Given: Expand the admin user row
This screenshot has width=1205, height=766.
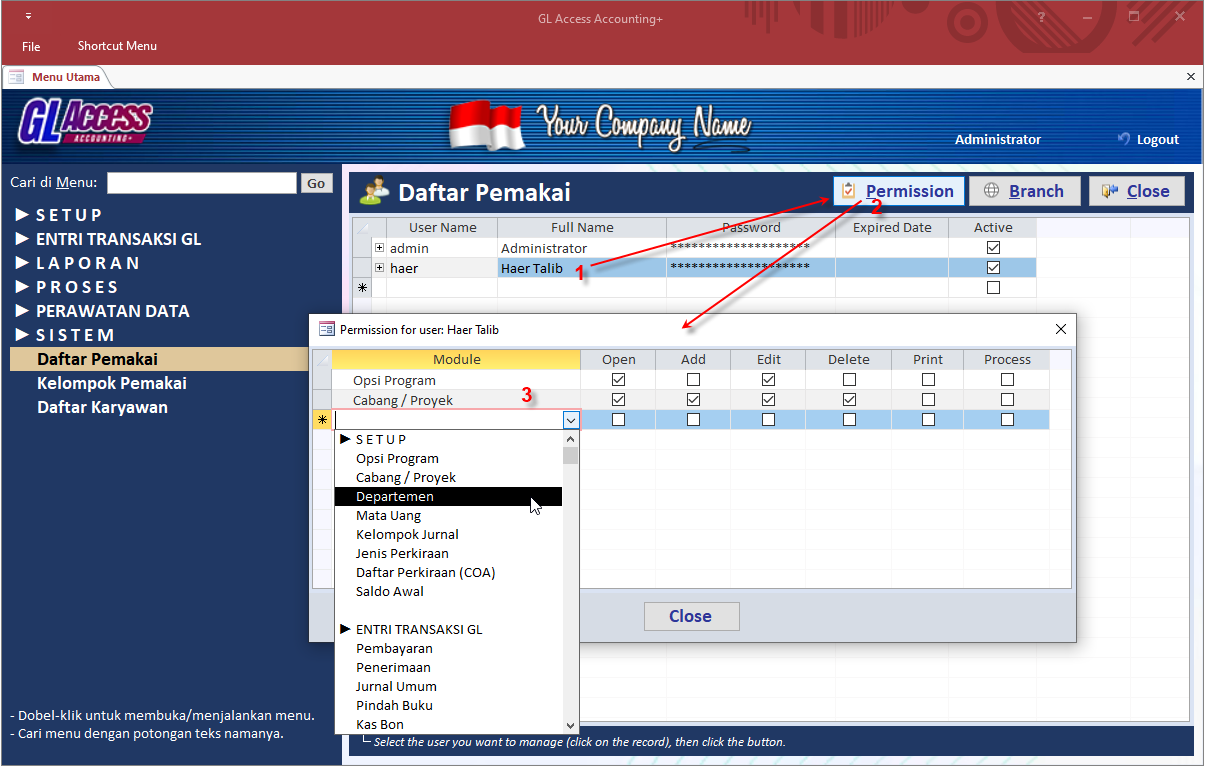Looking at the screenshot, I should pos(379,248).
